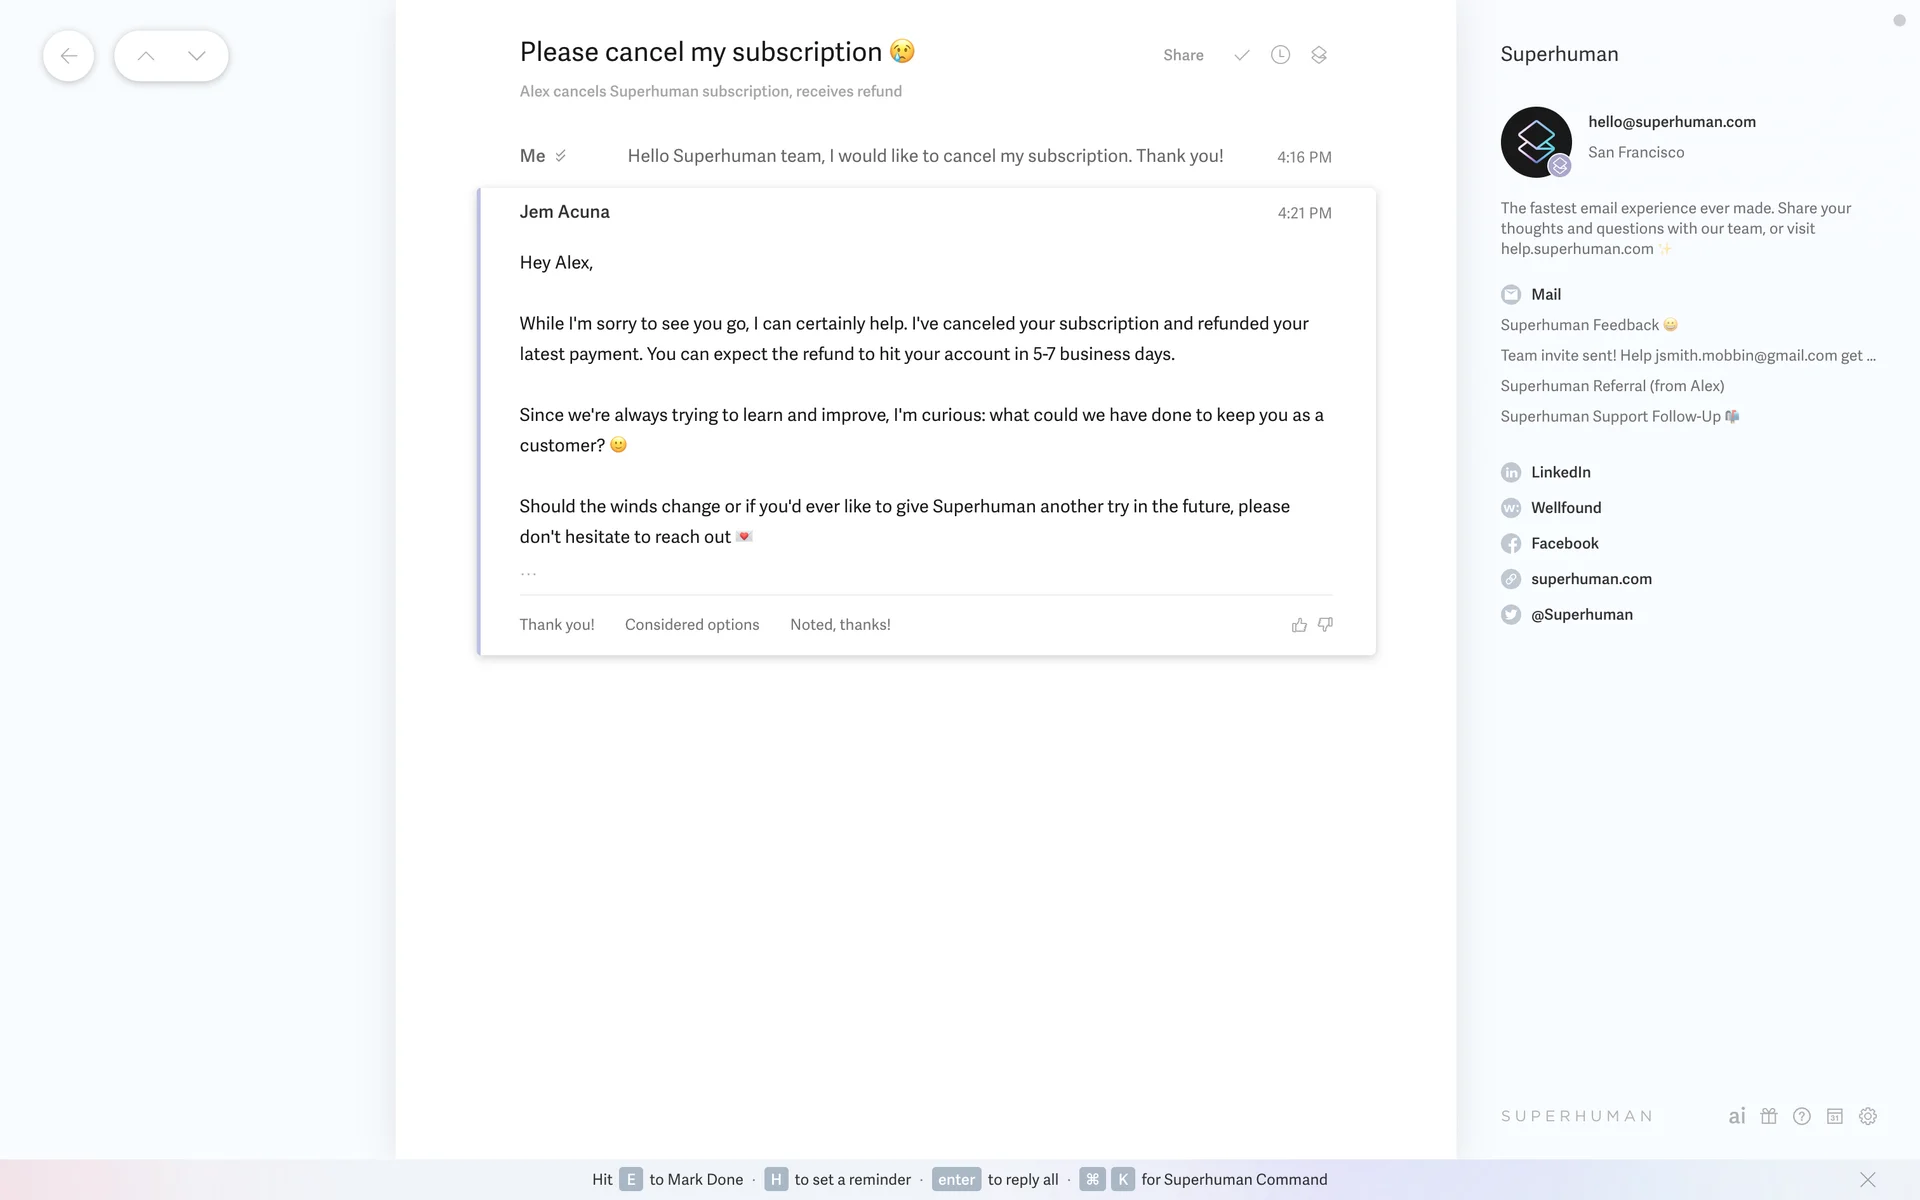Open the help question mark icon

pyautogui.click(x=1802, y=1116)
